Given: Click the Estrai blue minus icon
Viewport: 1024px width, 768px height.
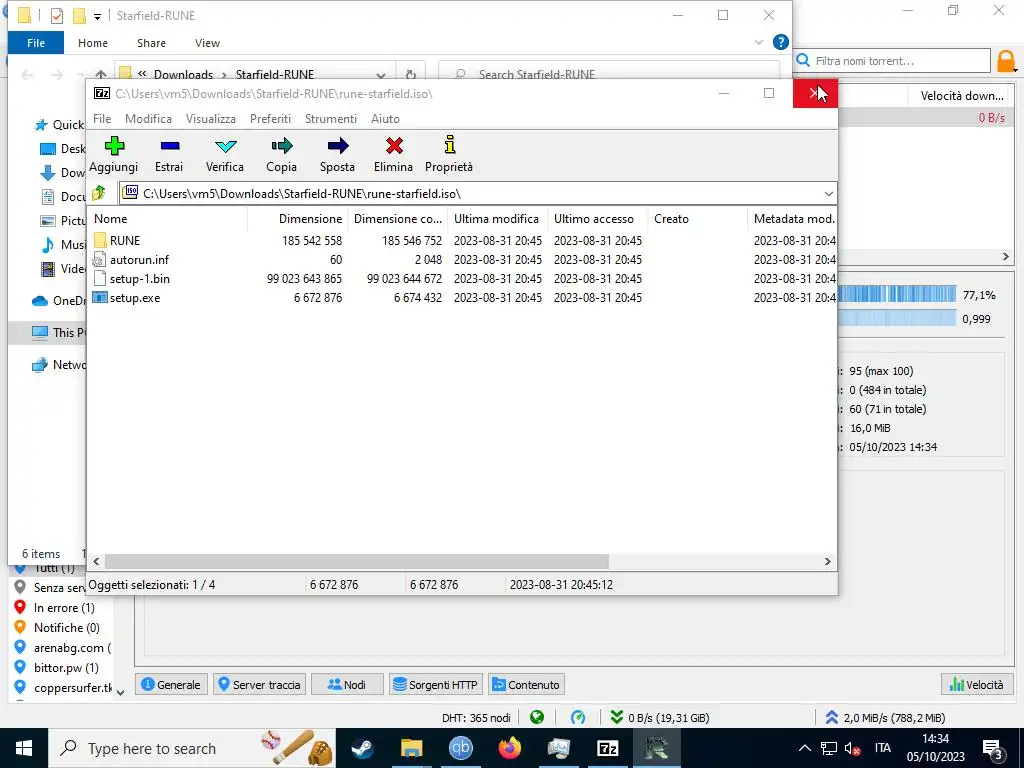Looking at the screenshot, I should [x=170, y=146].
